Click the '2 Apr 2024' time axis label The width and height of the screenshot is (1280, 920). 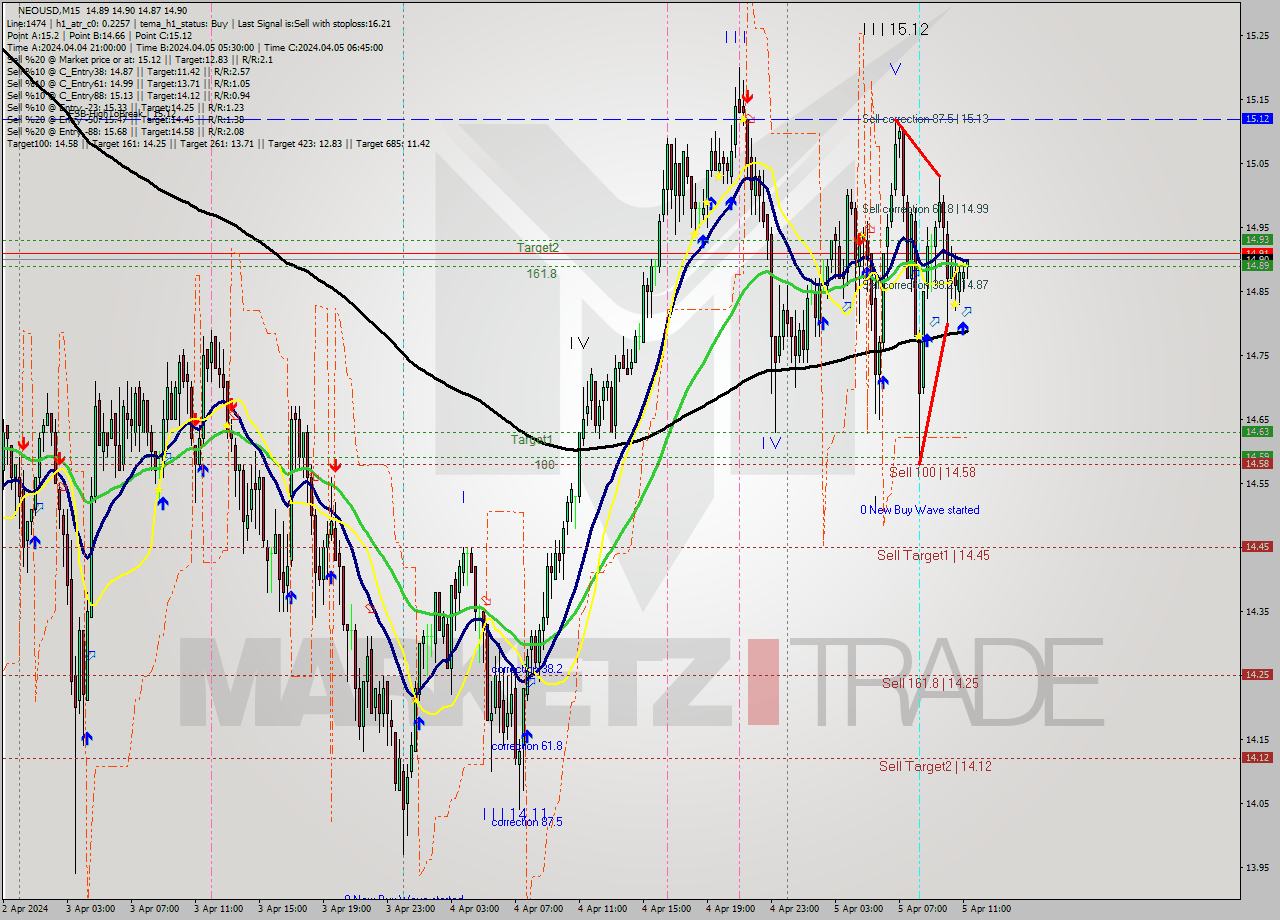(25, 909)
